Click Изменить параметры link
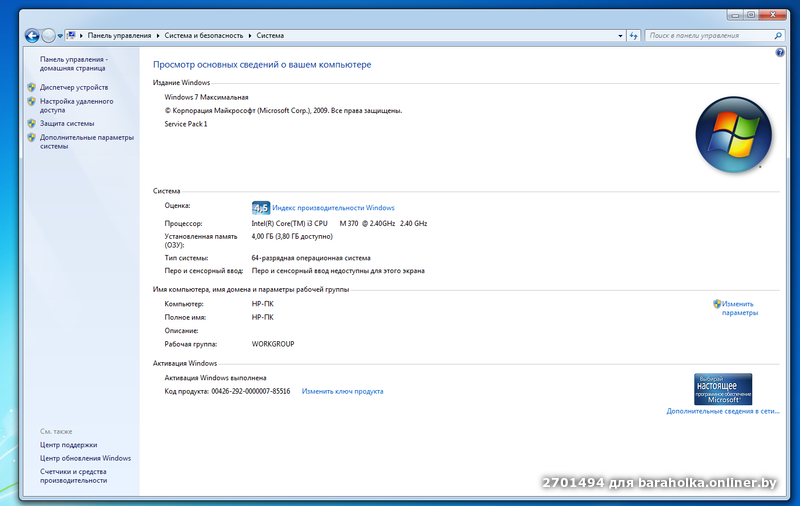Image resolution: width=800 pixels, height=506 pixels. [x=740, y=308]
